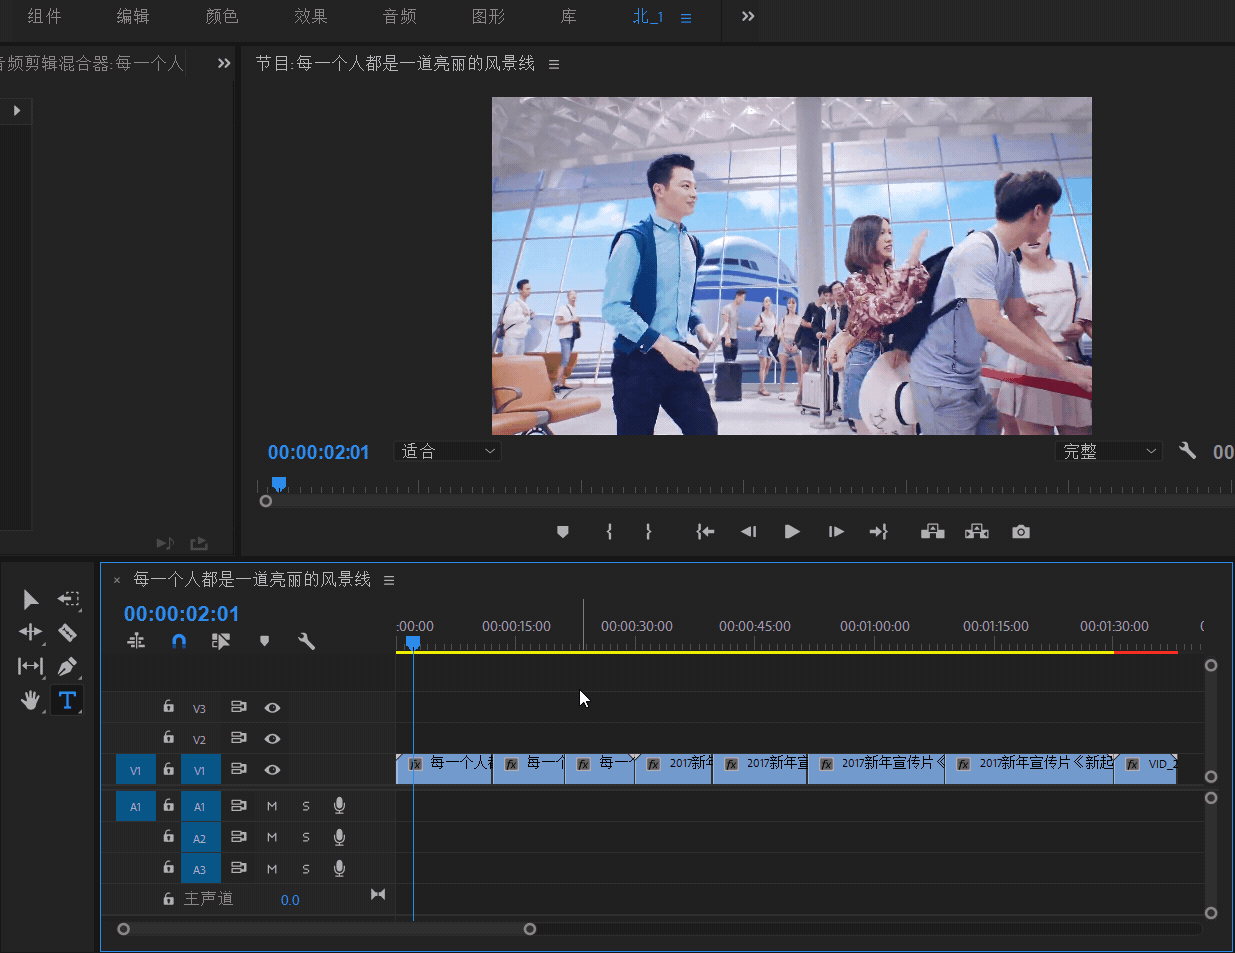Select the Type tool in the toolbox
The width and height of the screenshot is (1235, 953).
tap(67, 700)
